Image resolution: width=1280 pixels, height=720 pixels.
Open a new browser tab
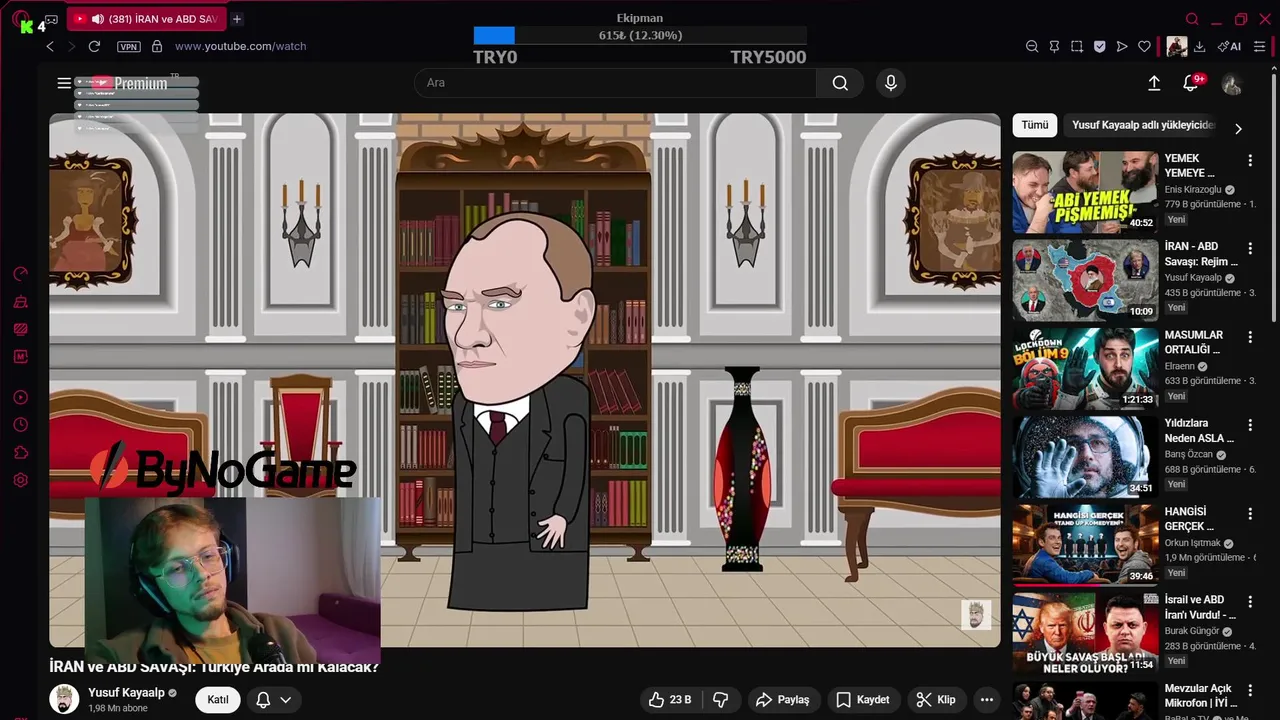tap(237, 19)
